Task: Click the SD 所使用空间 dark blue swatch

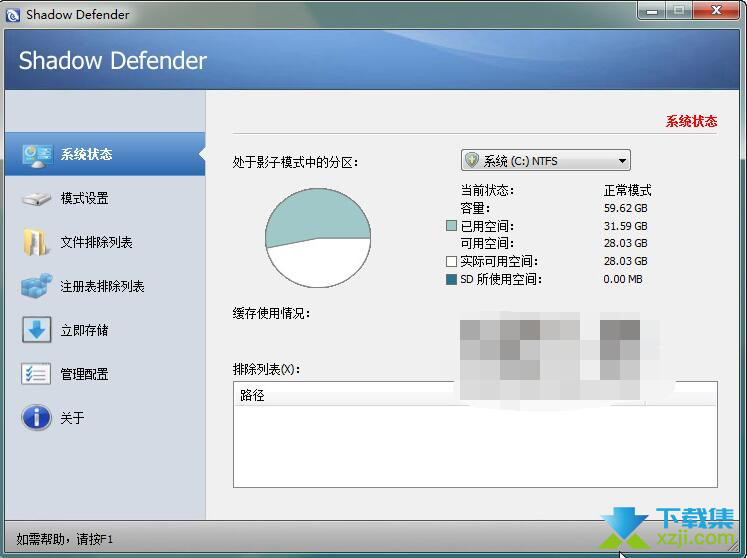Action: 451,279
